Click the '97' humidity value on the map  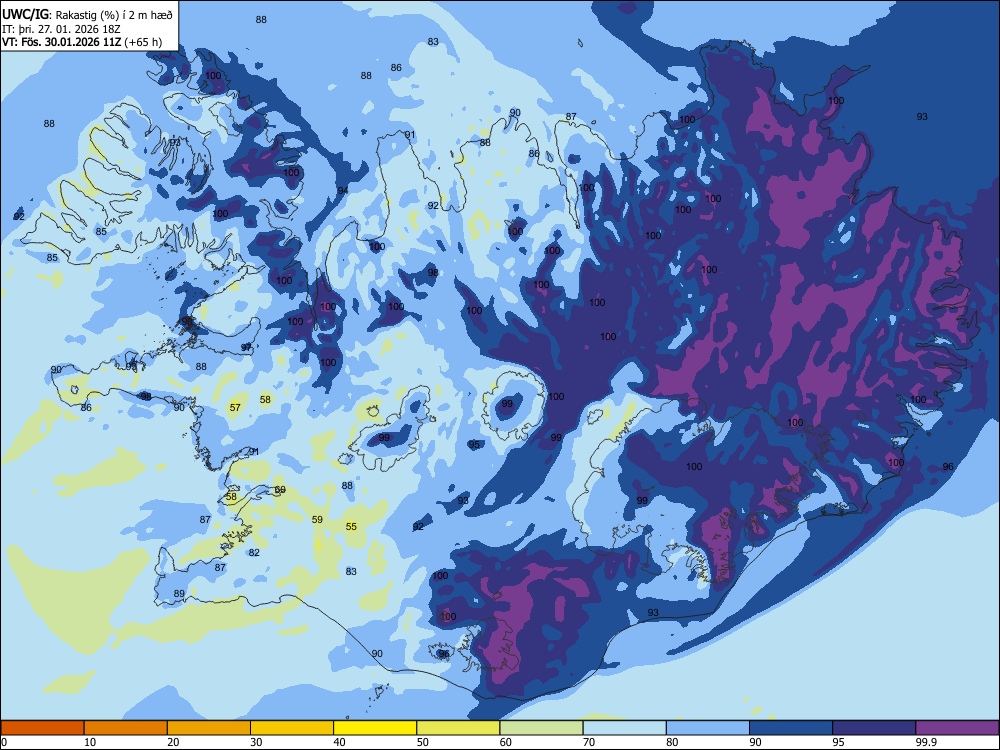[246, 347]
